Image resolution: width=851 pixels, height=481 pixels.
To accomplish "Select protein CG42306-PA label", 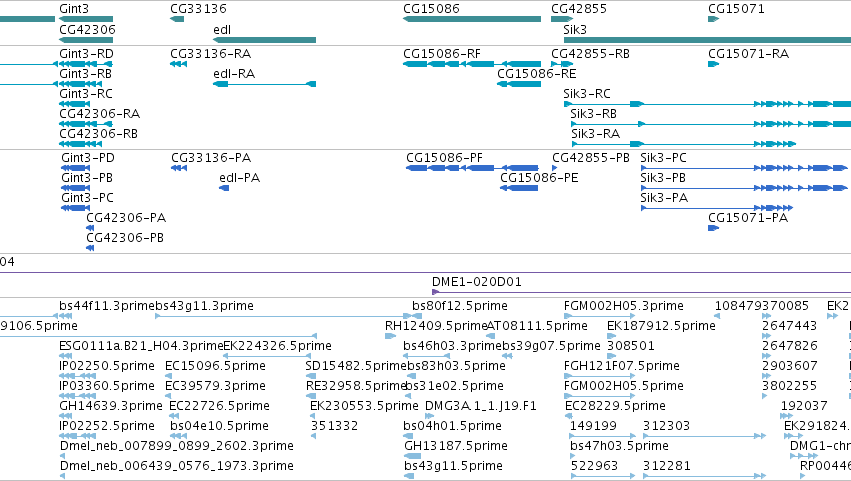I will [x=126, y=218].
